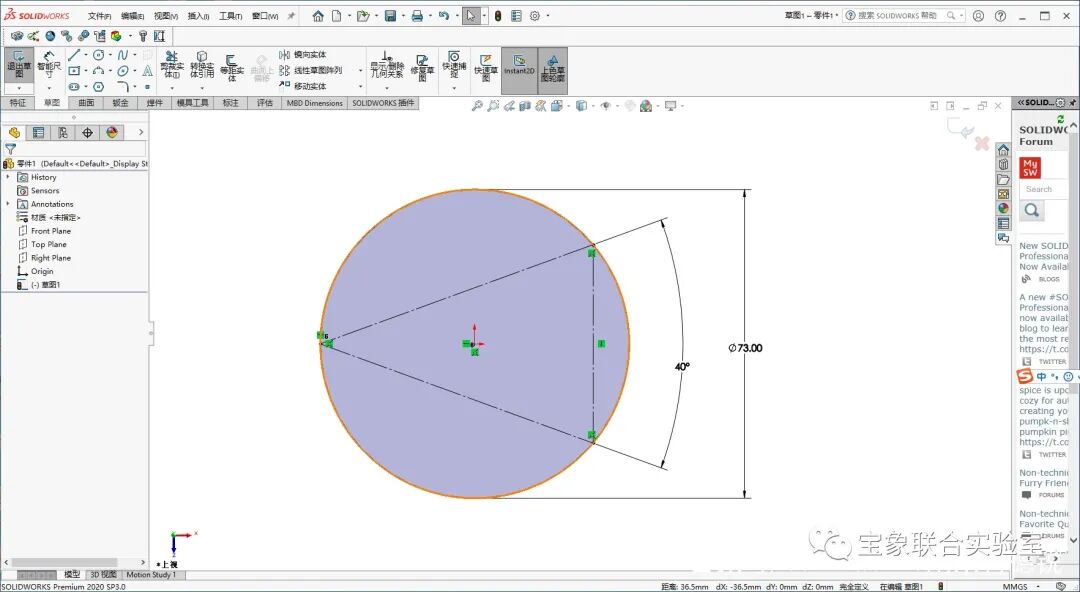The width and height of the screenshot is (1080, 592).
Task: Expand FeatureManager tabs with right chevron
Action: click(141, 132)
